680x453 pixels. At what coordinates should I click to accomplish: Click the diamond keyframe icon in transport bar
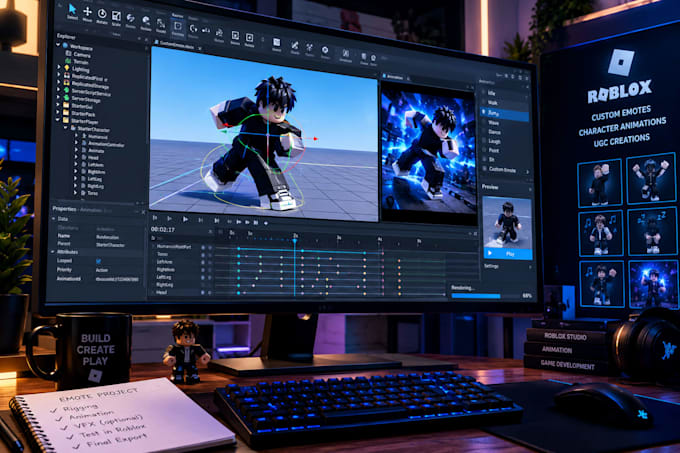pos(265,223)
